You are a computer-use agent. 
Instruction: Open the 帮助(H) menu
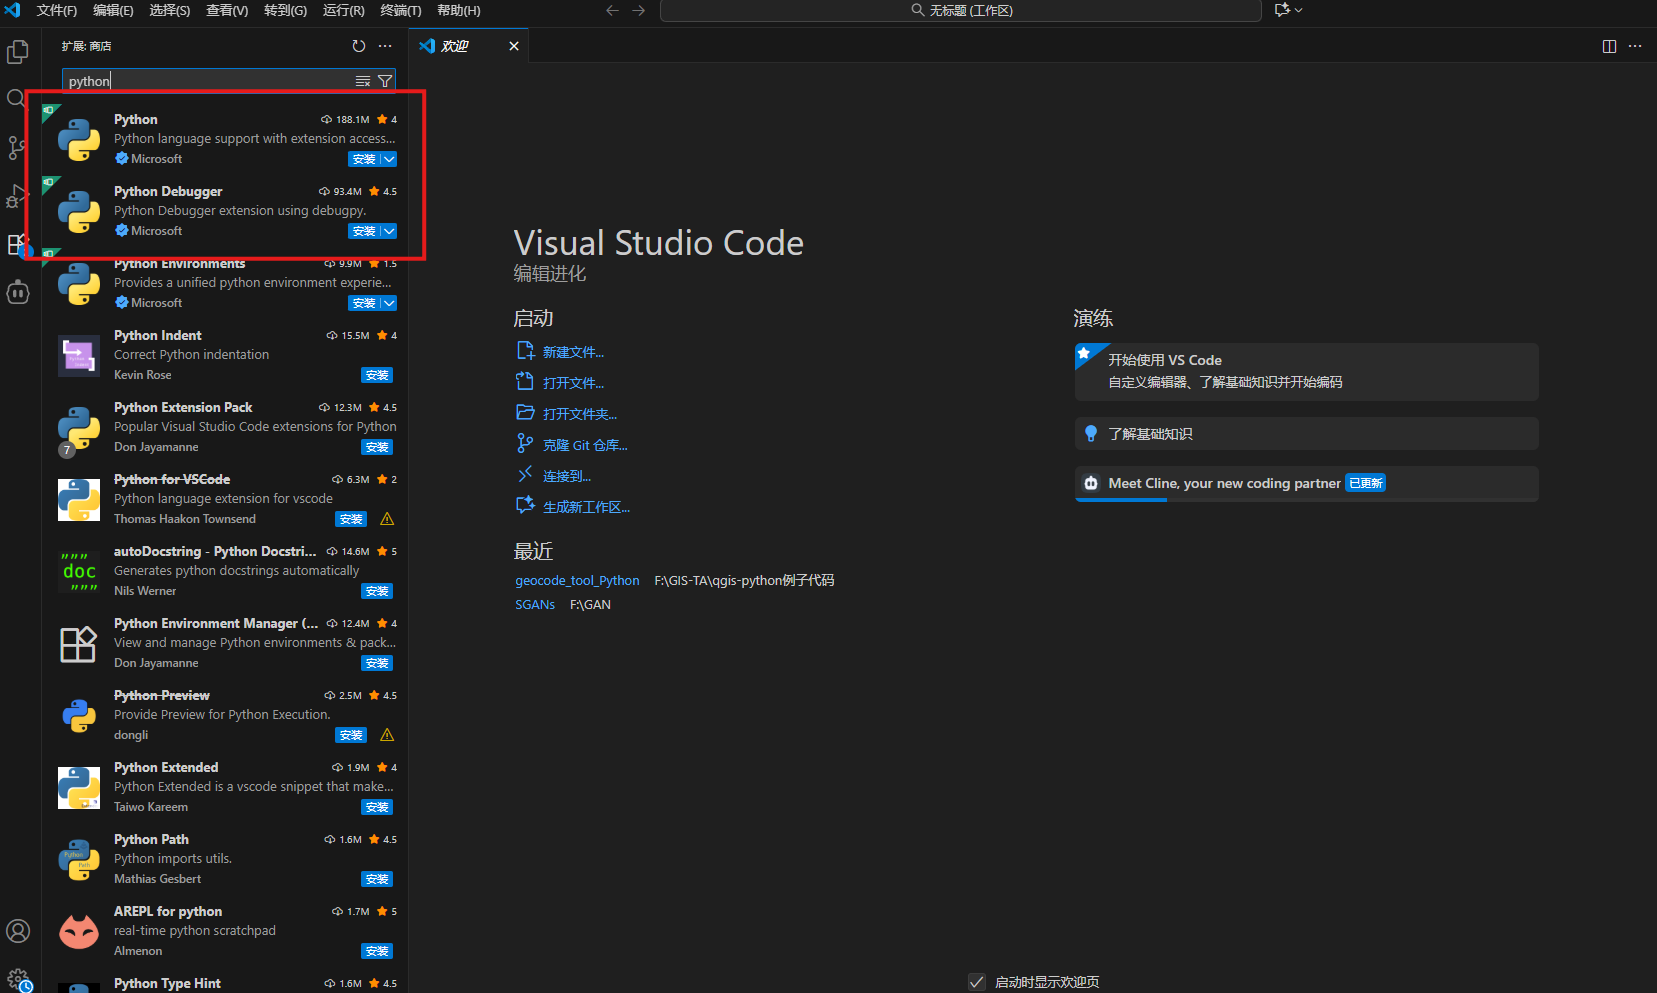click(458, 10)
